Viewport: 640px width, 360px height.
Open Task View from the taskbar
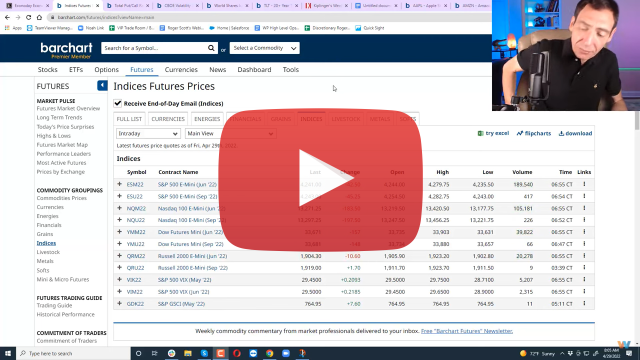tap(154, 353)
